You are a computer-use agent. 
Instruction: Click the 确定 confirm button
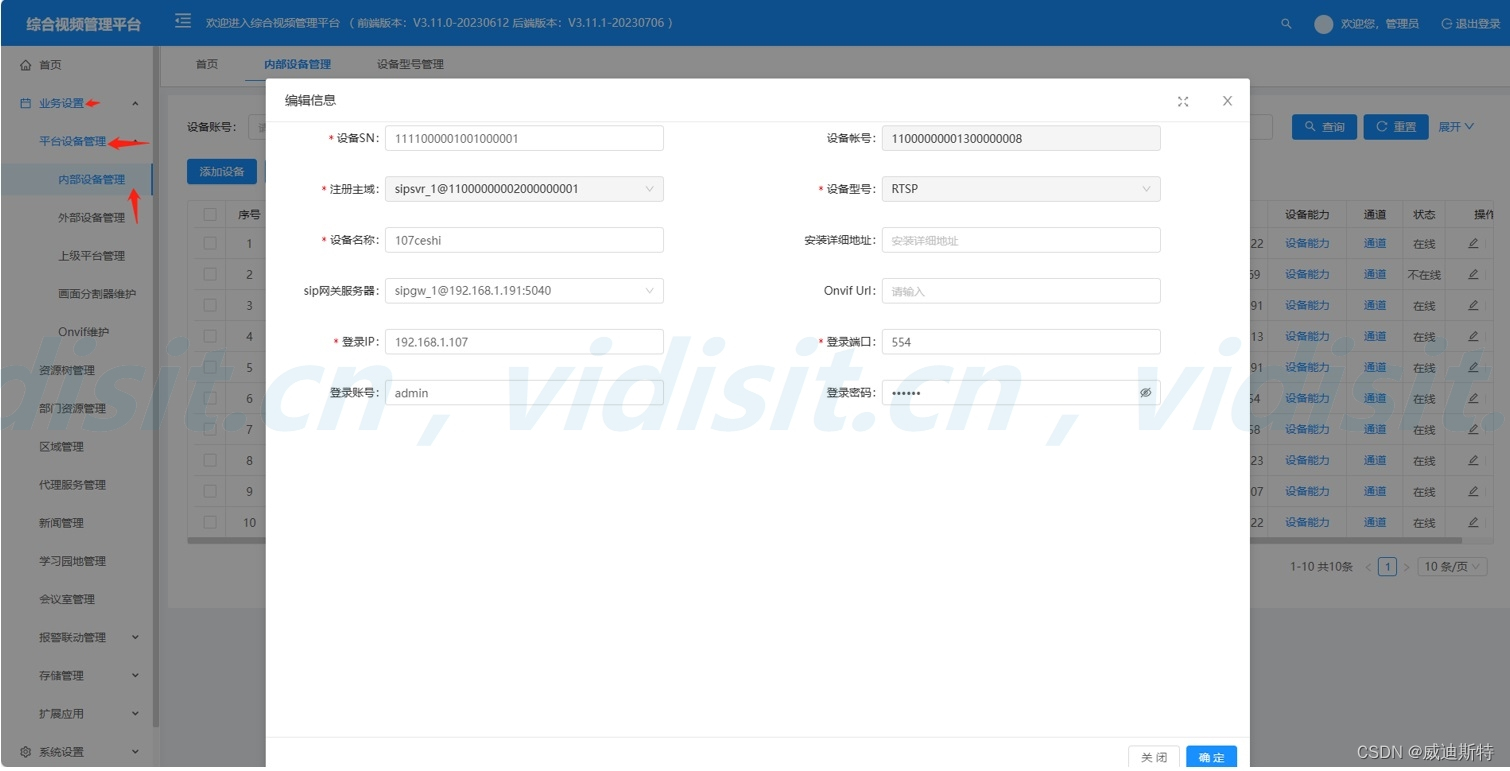1211,758
